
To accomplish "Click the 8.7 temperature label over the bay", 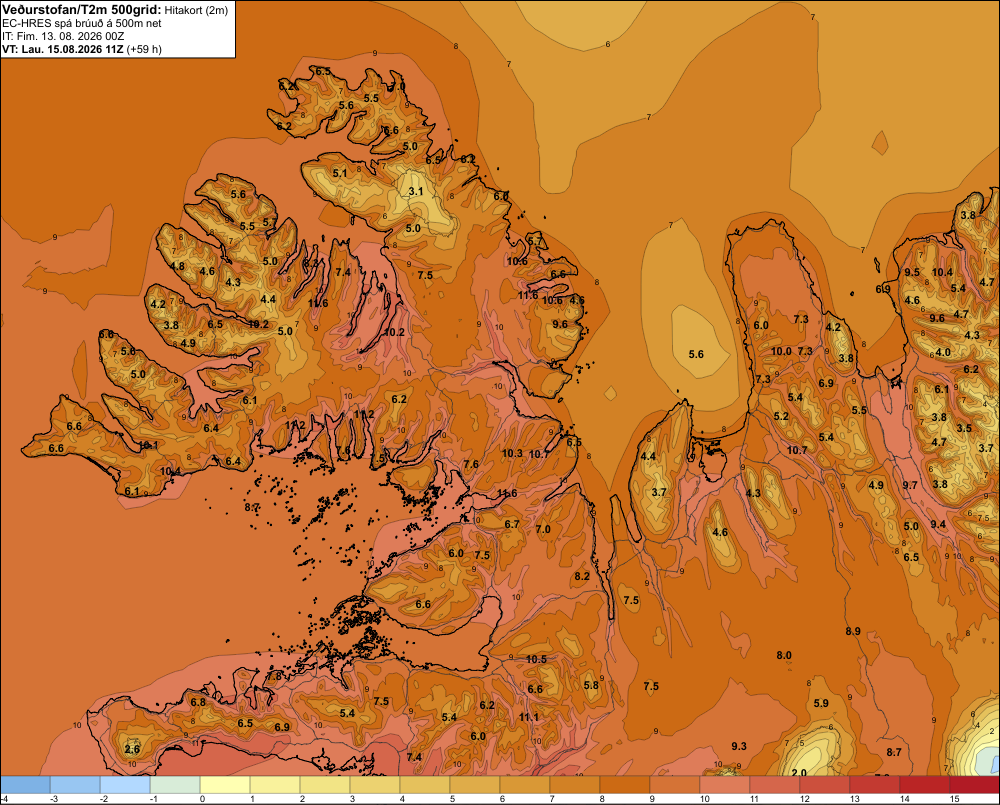I will coord(252,508).
